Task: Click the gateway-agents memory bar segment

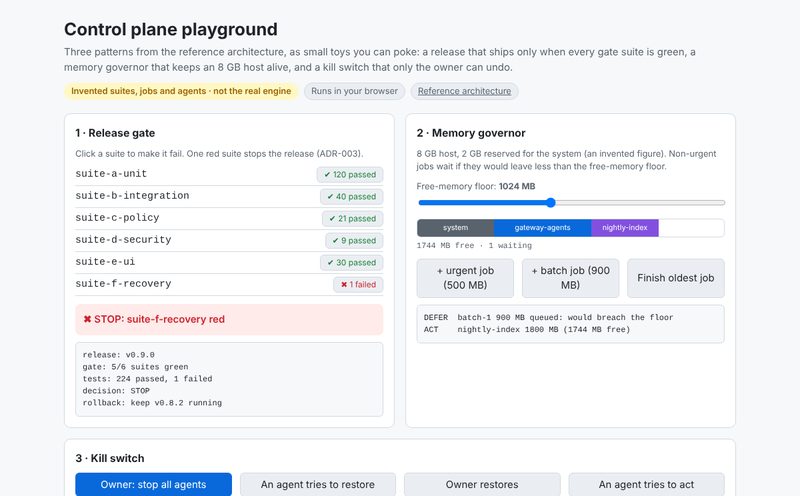Action: tap(542, 228)
